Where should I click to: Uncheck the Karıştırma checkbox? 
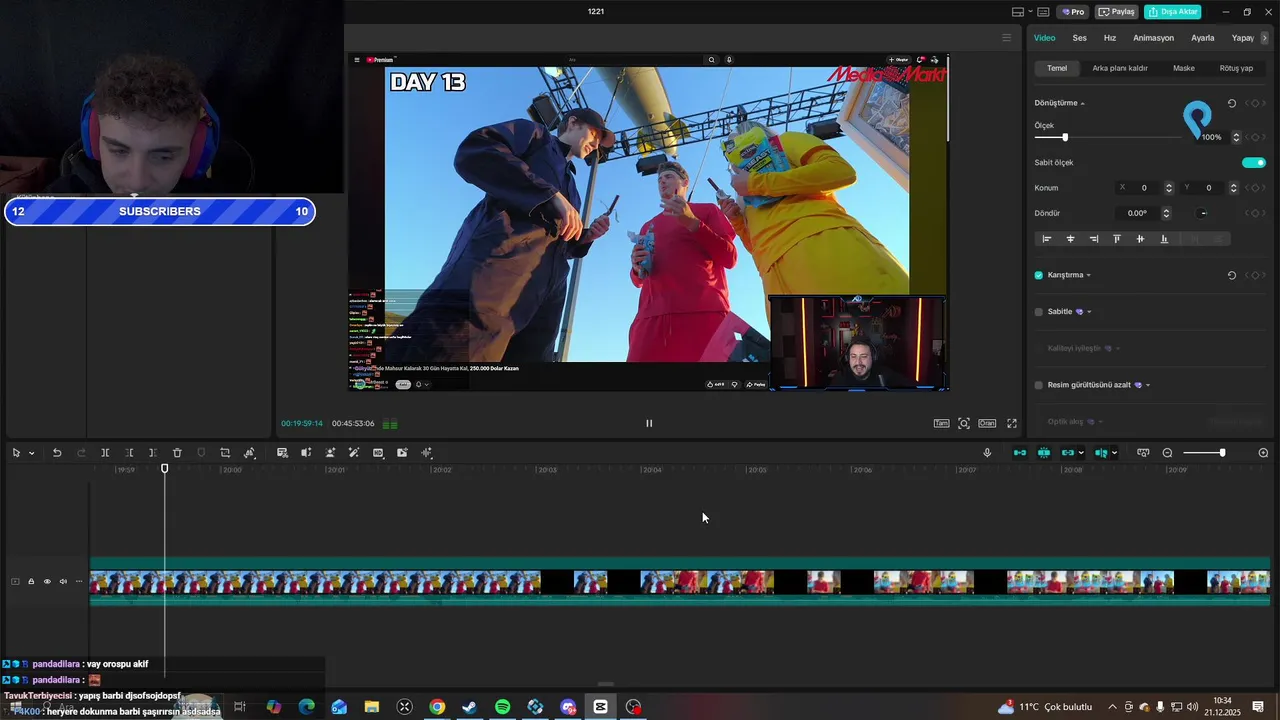(x=1039, y=275)
